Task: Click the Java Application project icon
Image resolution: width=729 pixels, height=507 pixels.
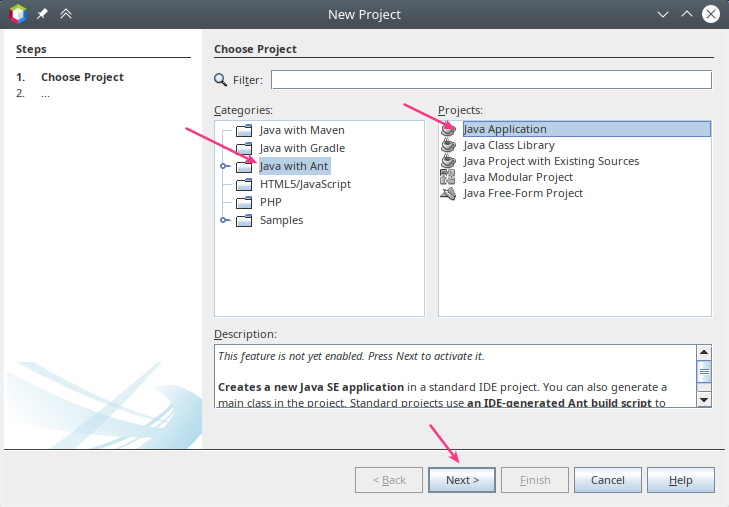Action: (449, 129)
